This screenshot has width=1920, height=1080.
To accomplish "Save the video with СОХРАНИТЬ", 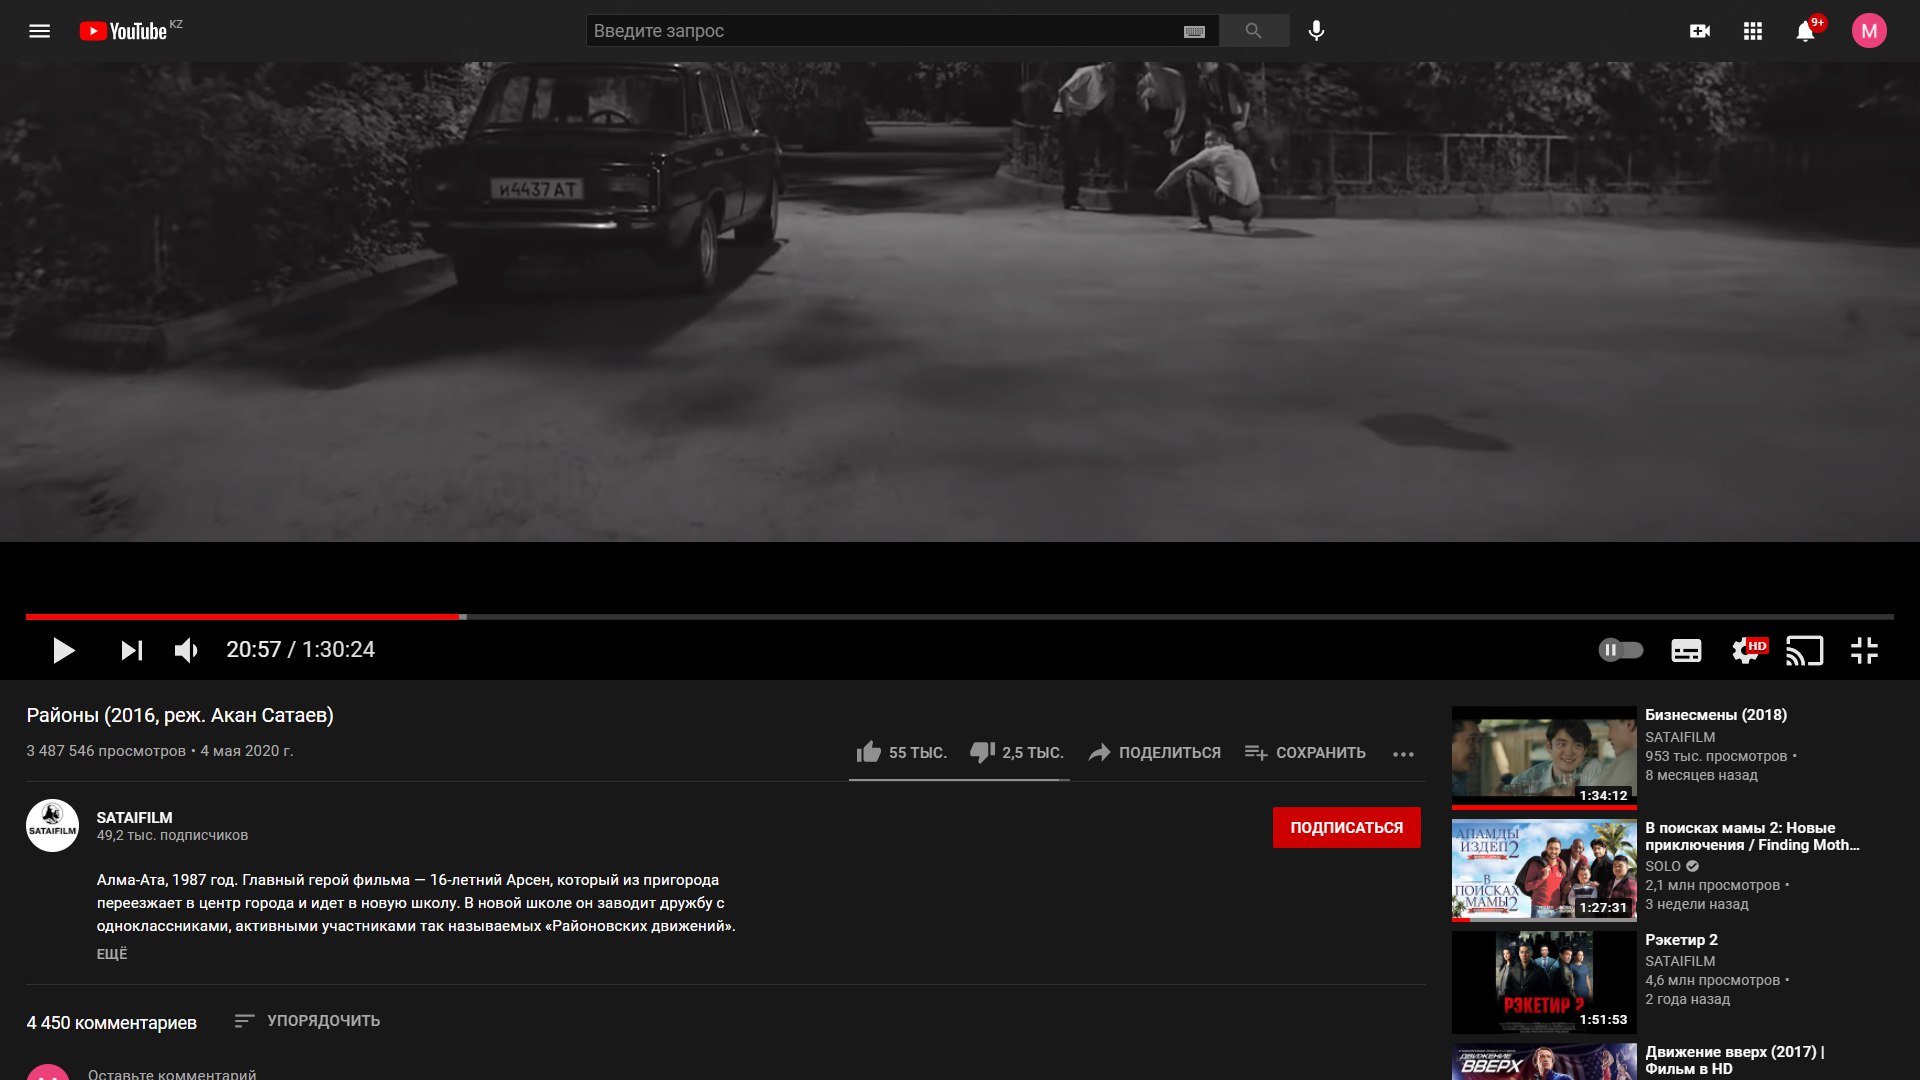I will point(1305,752).
